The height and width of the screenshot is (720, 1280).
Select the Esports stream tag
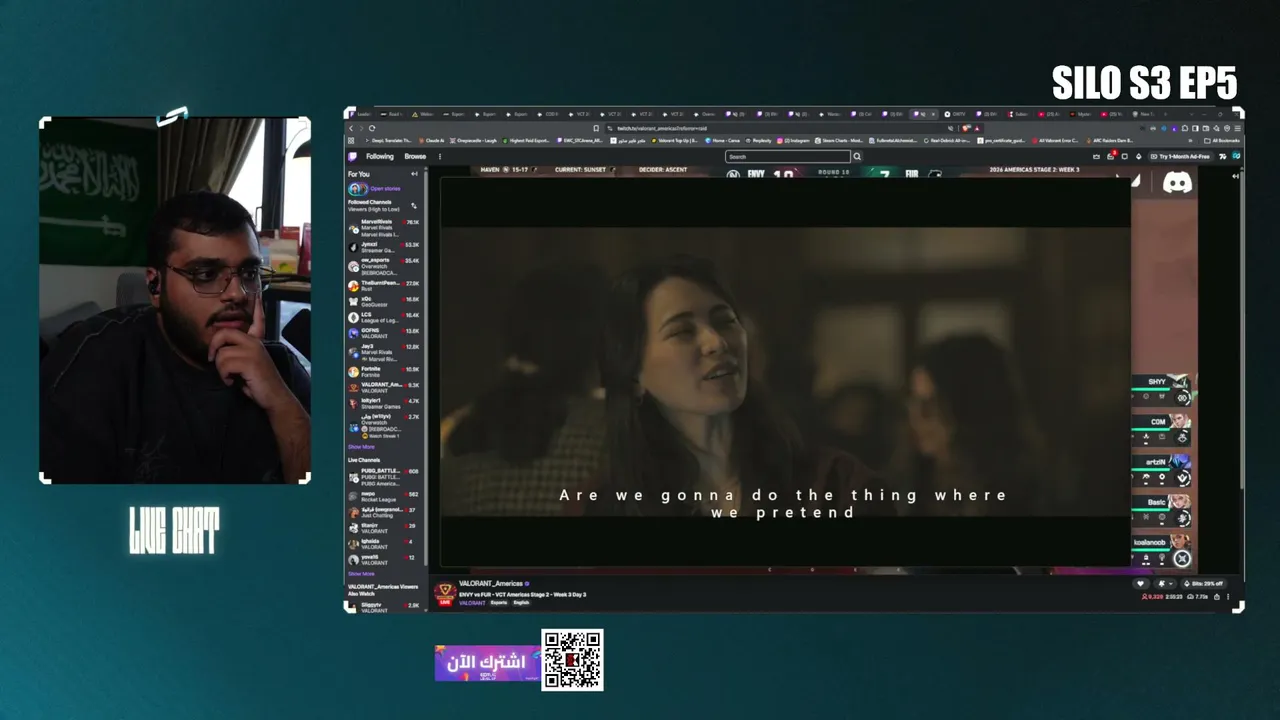pyautogui.click(x=499, y=603)
